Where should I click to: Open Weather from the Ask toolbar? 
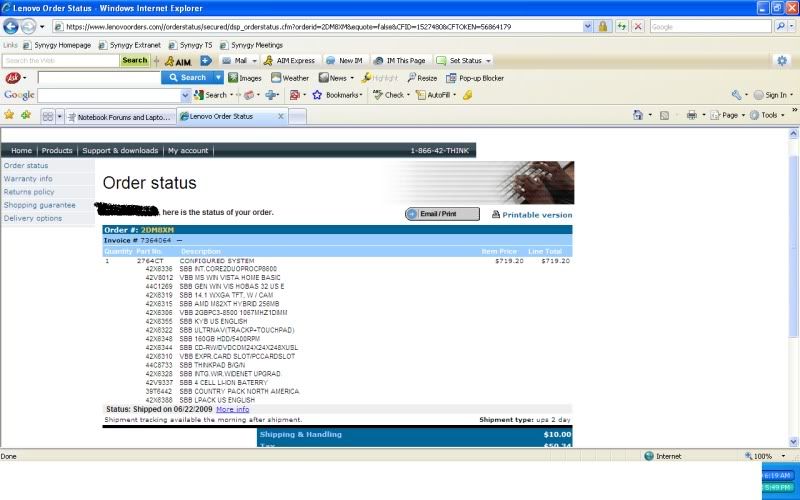[x=290, y=78]
